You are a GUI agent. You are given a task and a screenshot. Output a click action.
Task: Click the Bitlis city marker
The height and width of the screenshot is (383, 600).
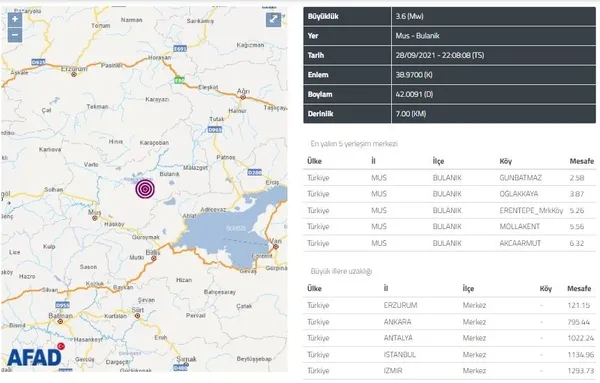pos(153,259)
